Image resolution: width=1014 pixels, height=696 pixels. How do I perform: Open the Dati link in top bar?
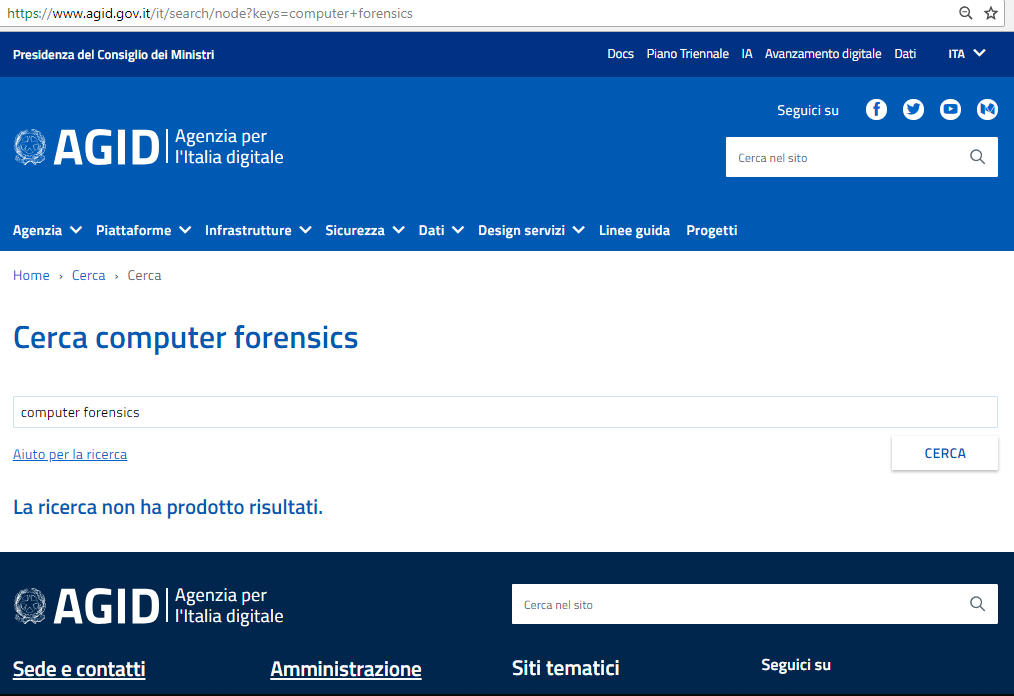pos(905,54)
